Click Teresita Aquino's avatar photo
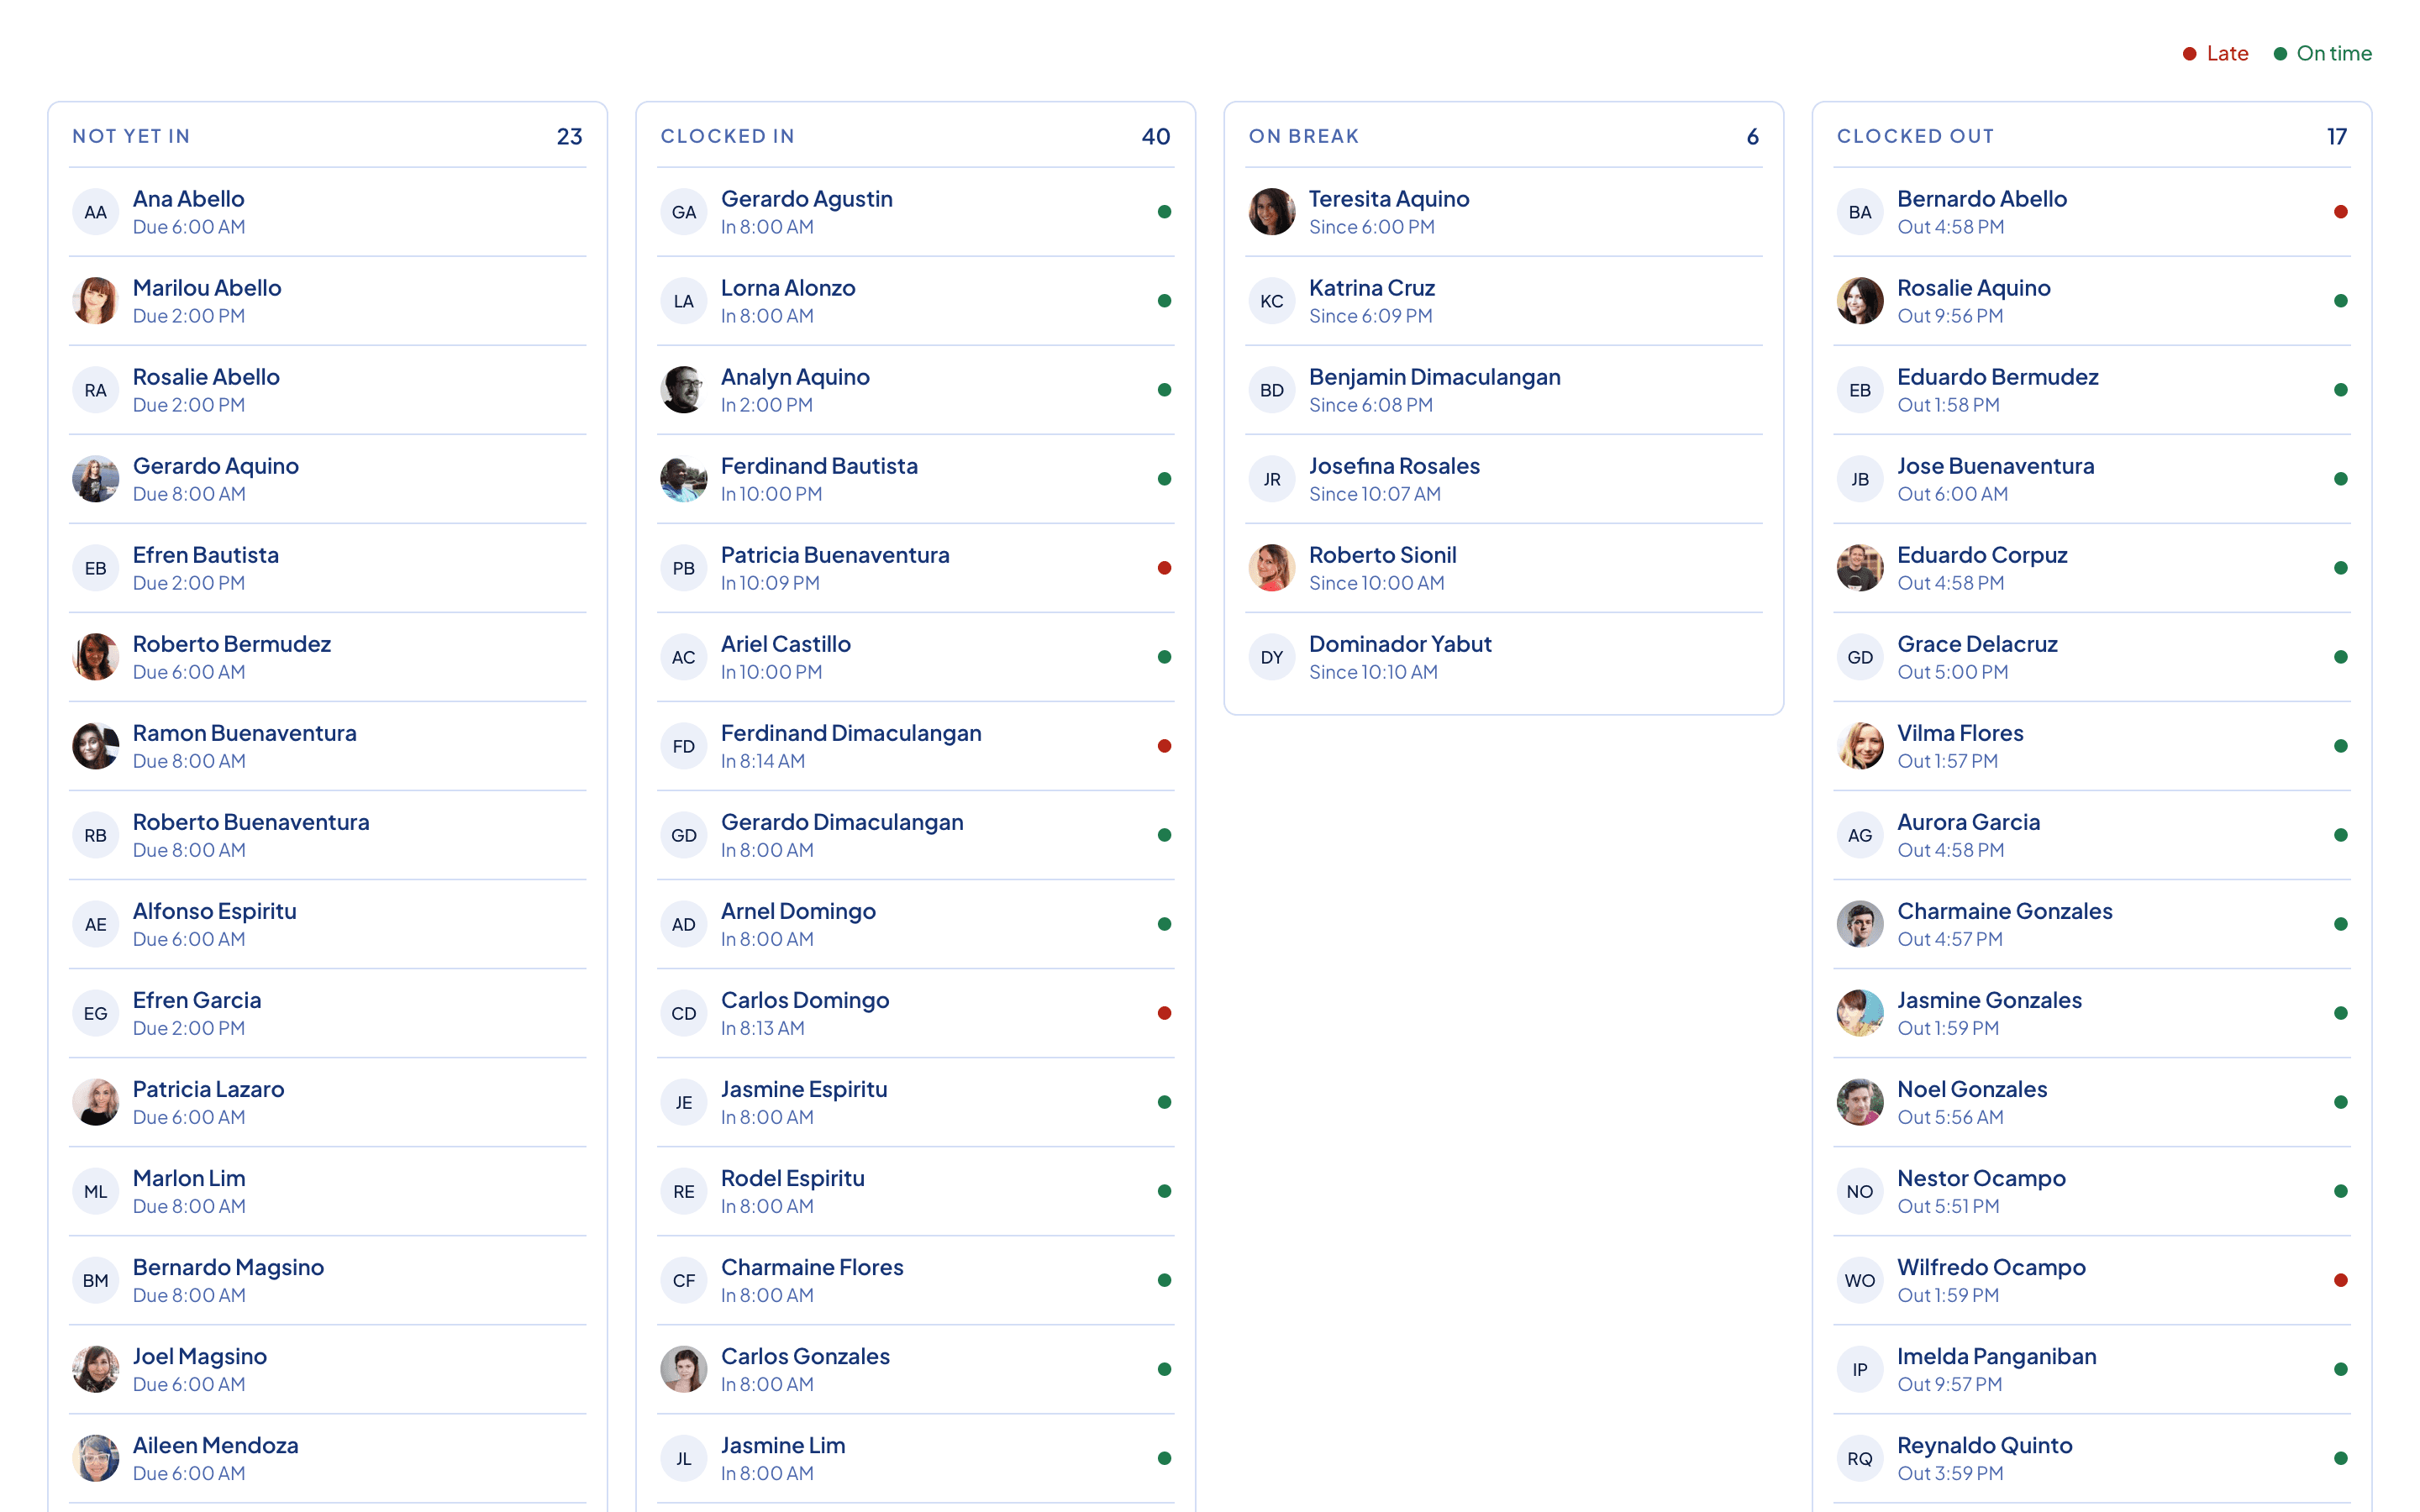The height and width of the screenshot is (1512, 2420). (x=1271, y=212)
